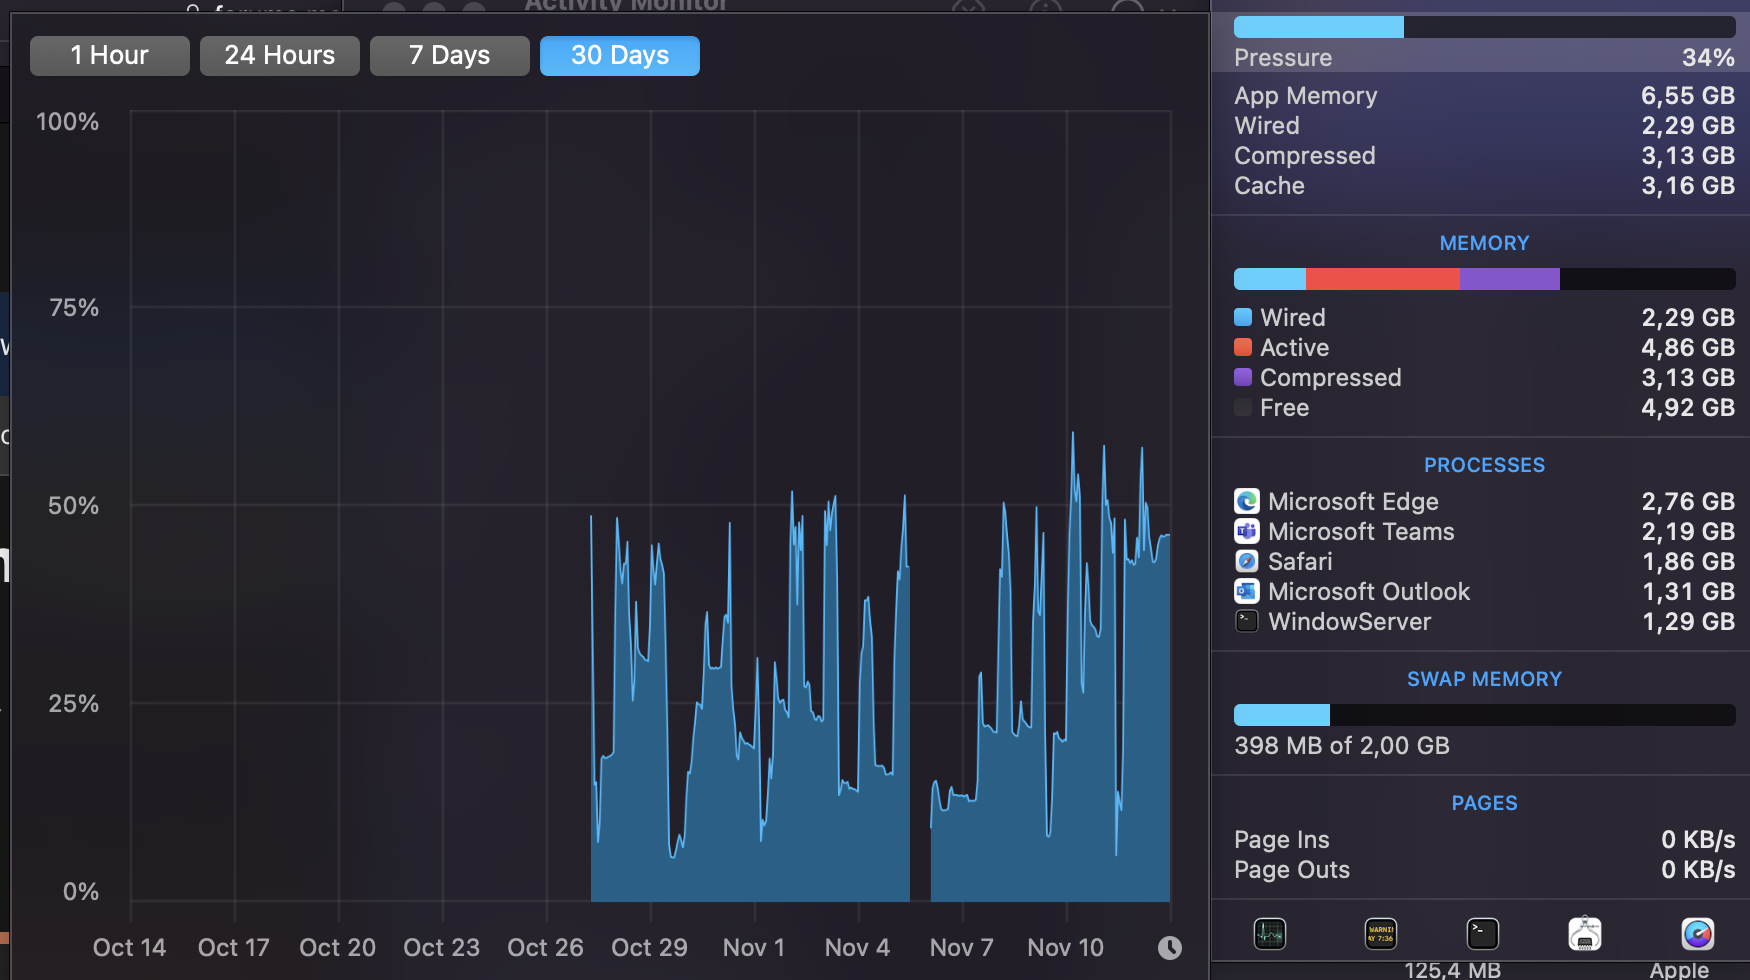The width and height of the screenshot is (1750, 980).
Task: Open Activity Monitor from the bottom icon row
Action: coord(1270,934)
